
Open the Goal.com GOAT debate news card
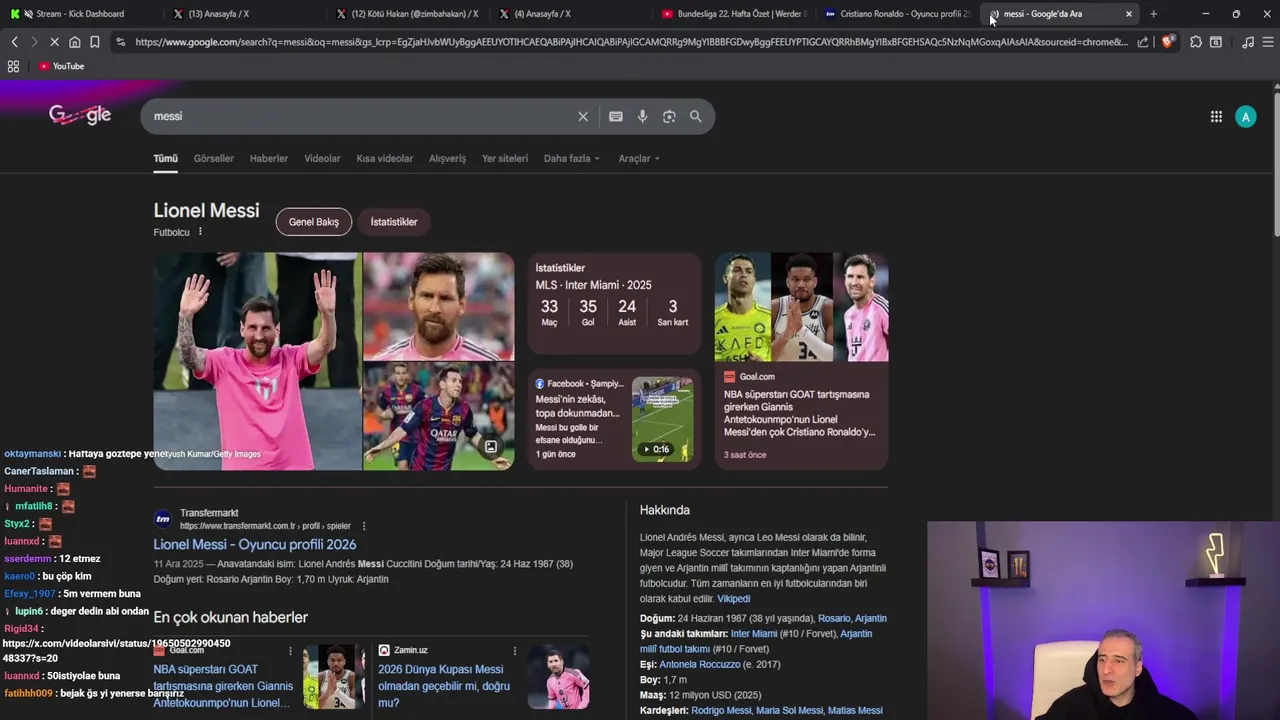click(x=801, y=361)
